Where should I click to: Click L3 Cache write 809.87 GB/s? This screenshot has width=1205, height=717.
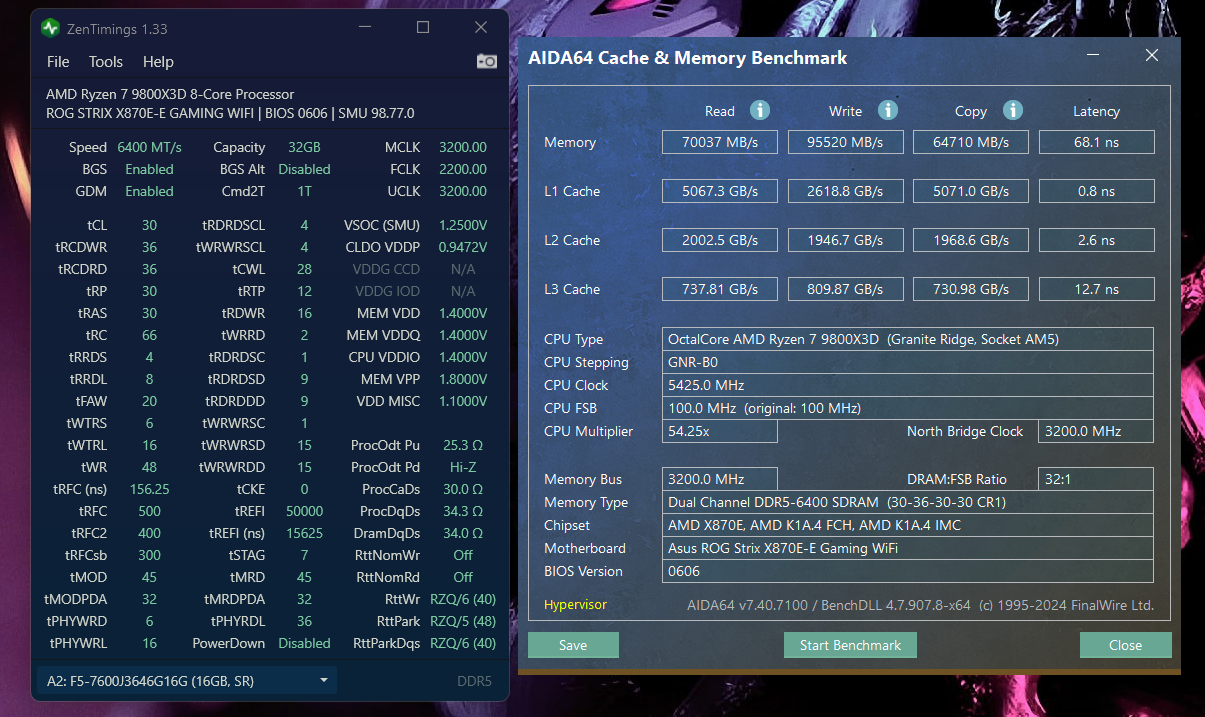(x=846, y=289)
